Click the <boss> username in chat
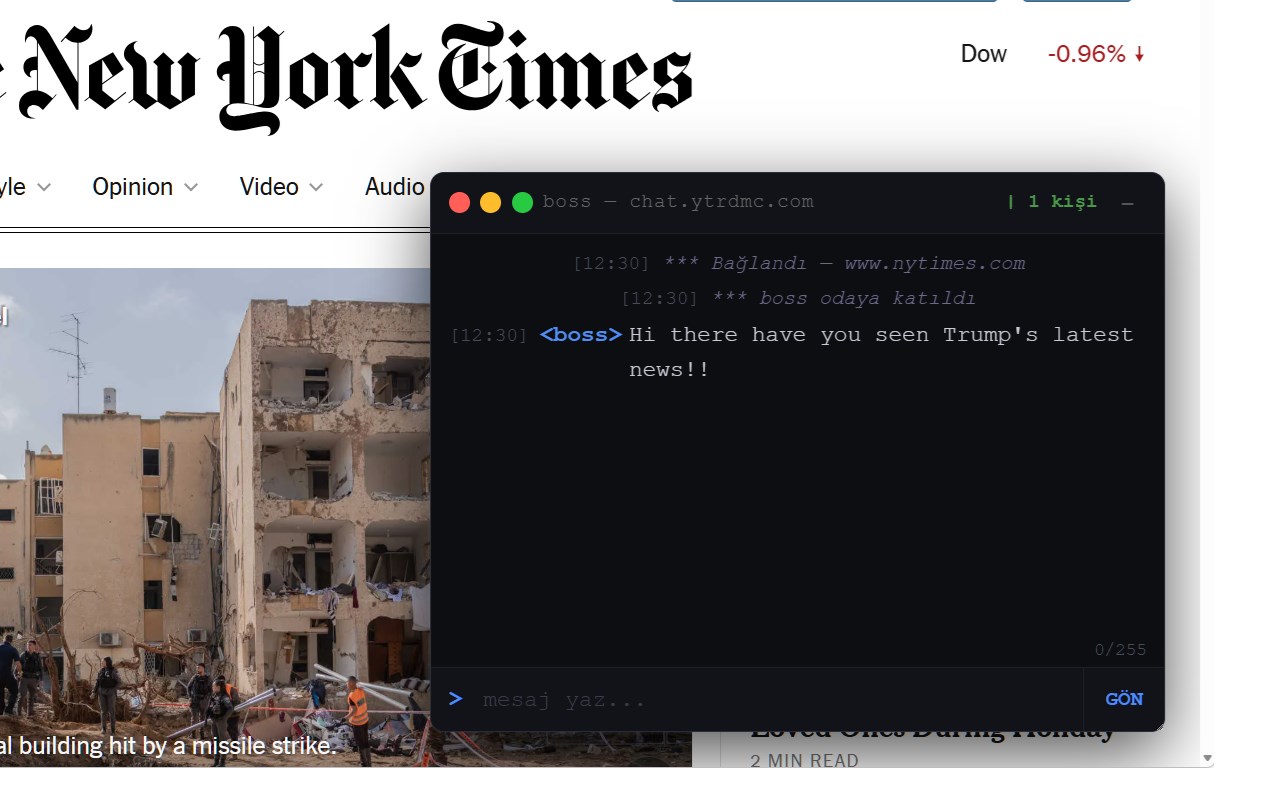 581,335
